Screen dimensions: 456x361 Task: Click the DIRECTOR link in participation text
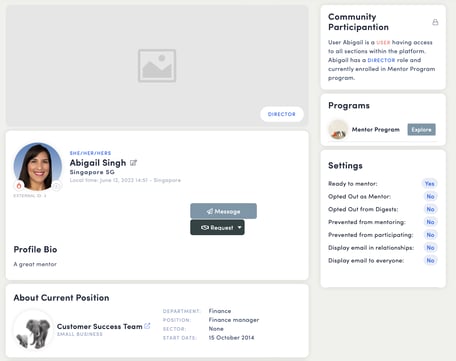click(x=381, y=60)
